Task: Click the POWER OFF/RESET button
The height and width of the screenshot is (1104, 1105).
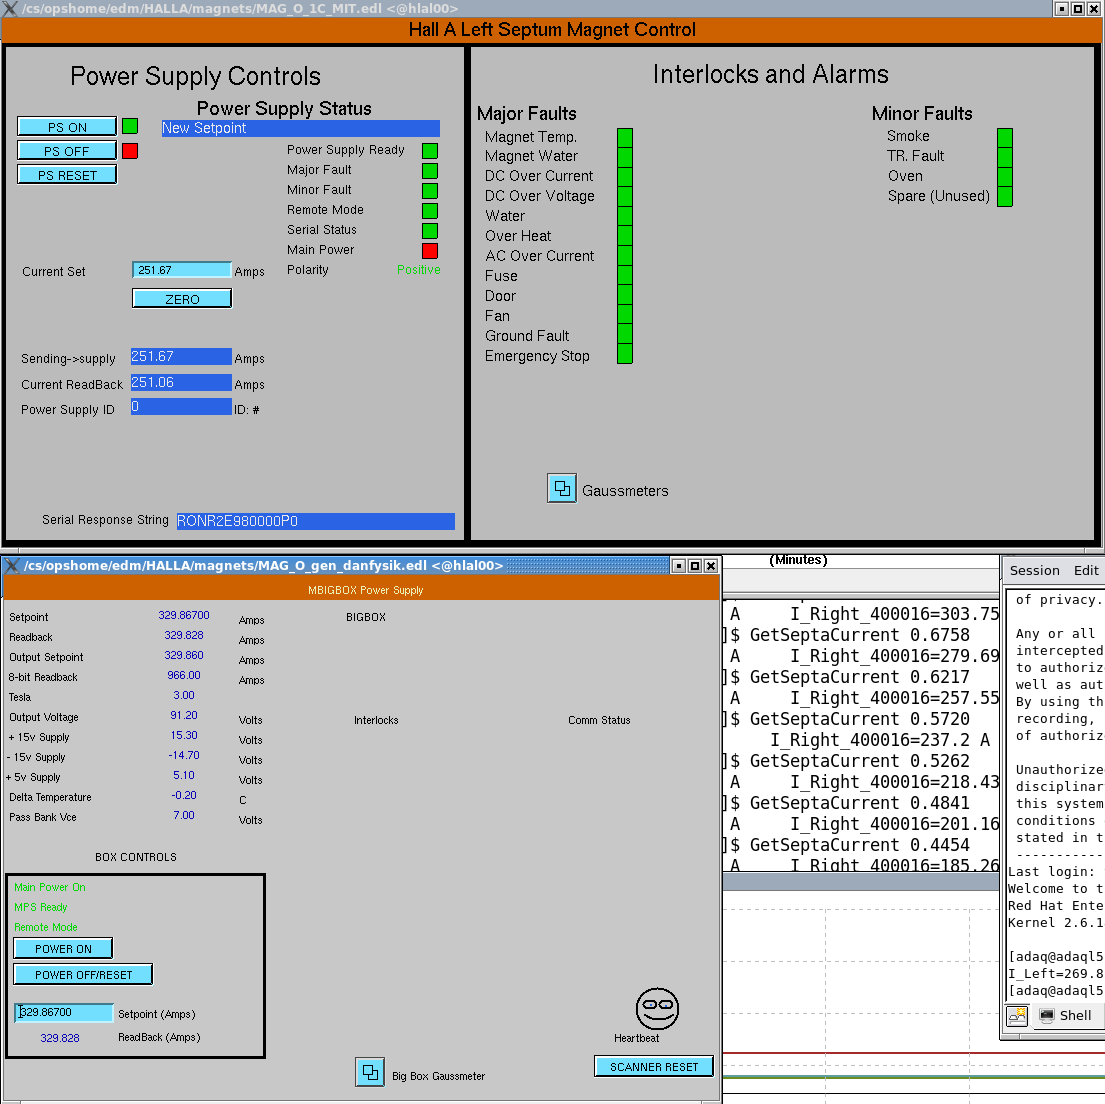Action: click(83, 974)
